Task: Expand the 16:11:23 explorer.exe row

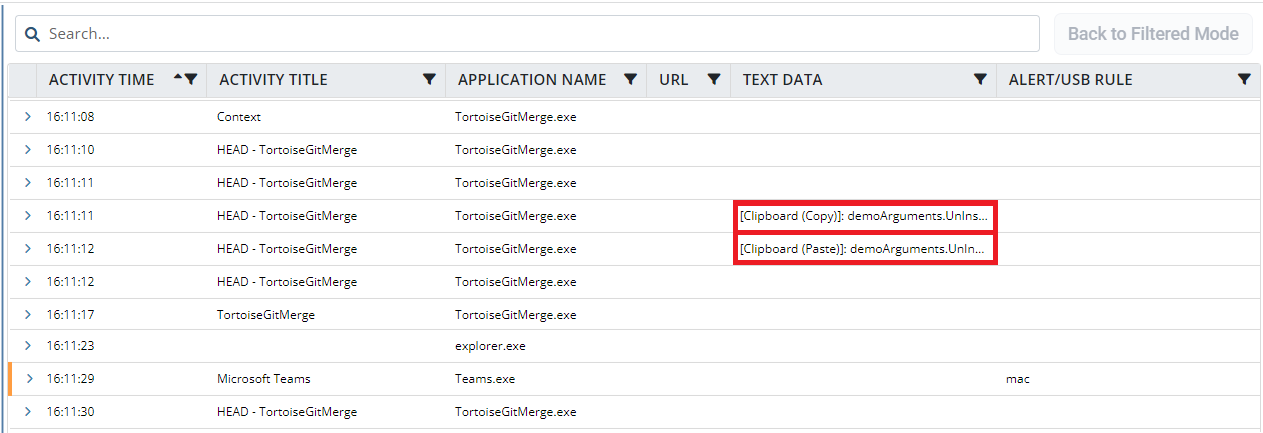Action: (28, 346)
